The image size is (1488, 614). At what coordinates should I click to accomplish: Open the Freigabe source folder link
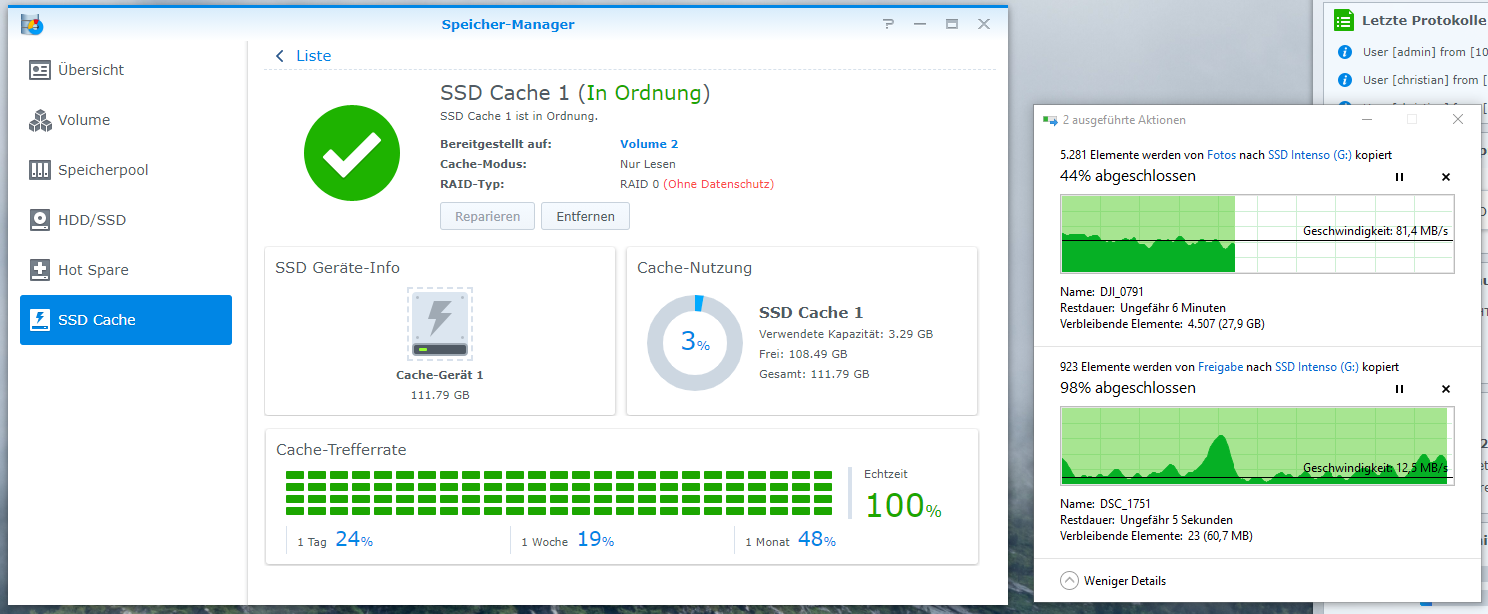(x=1220, y=367)
